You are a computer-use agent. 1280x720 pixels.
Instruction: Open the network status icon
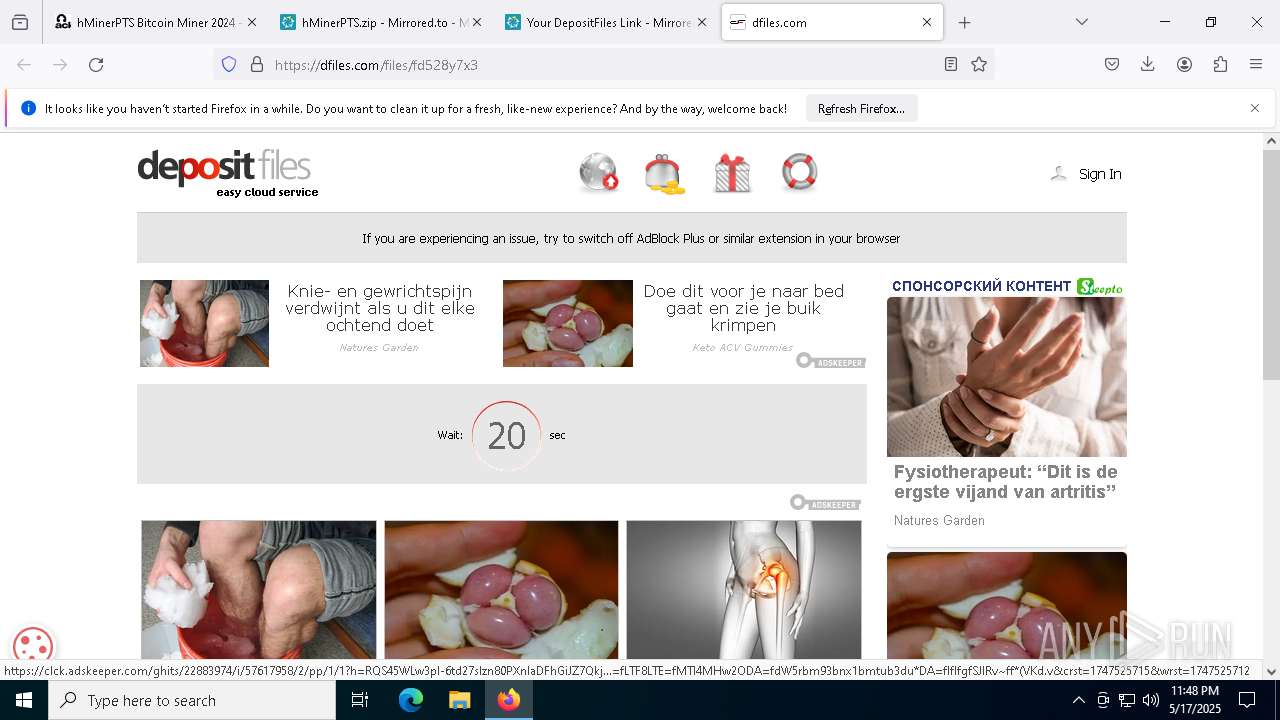pos(1127,700)
